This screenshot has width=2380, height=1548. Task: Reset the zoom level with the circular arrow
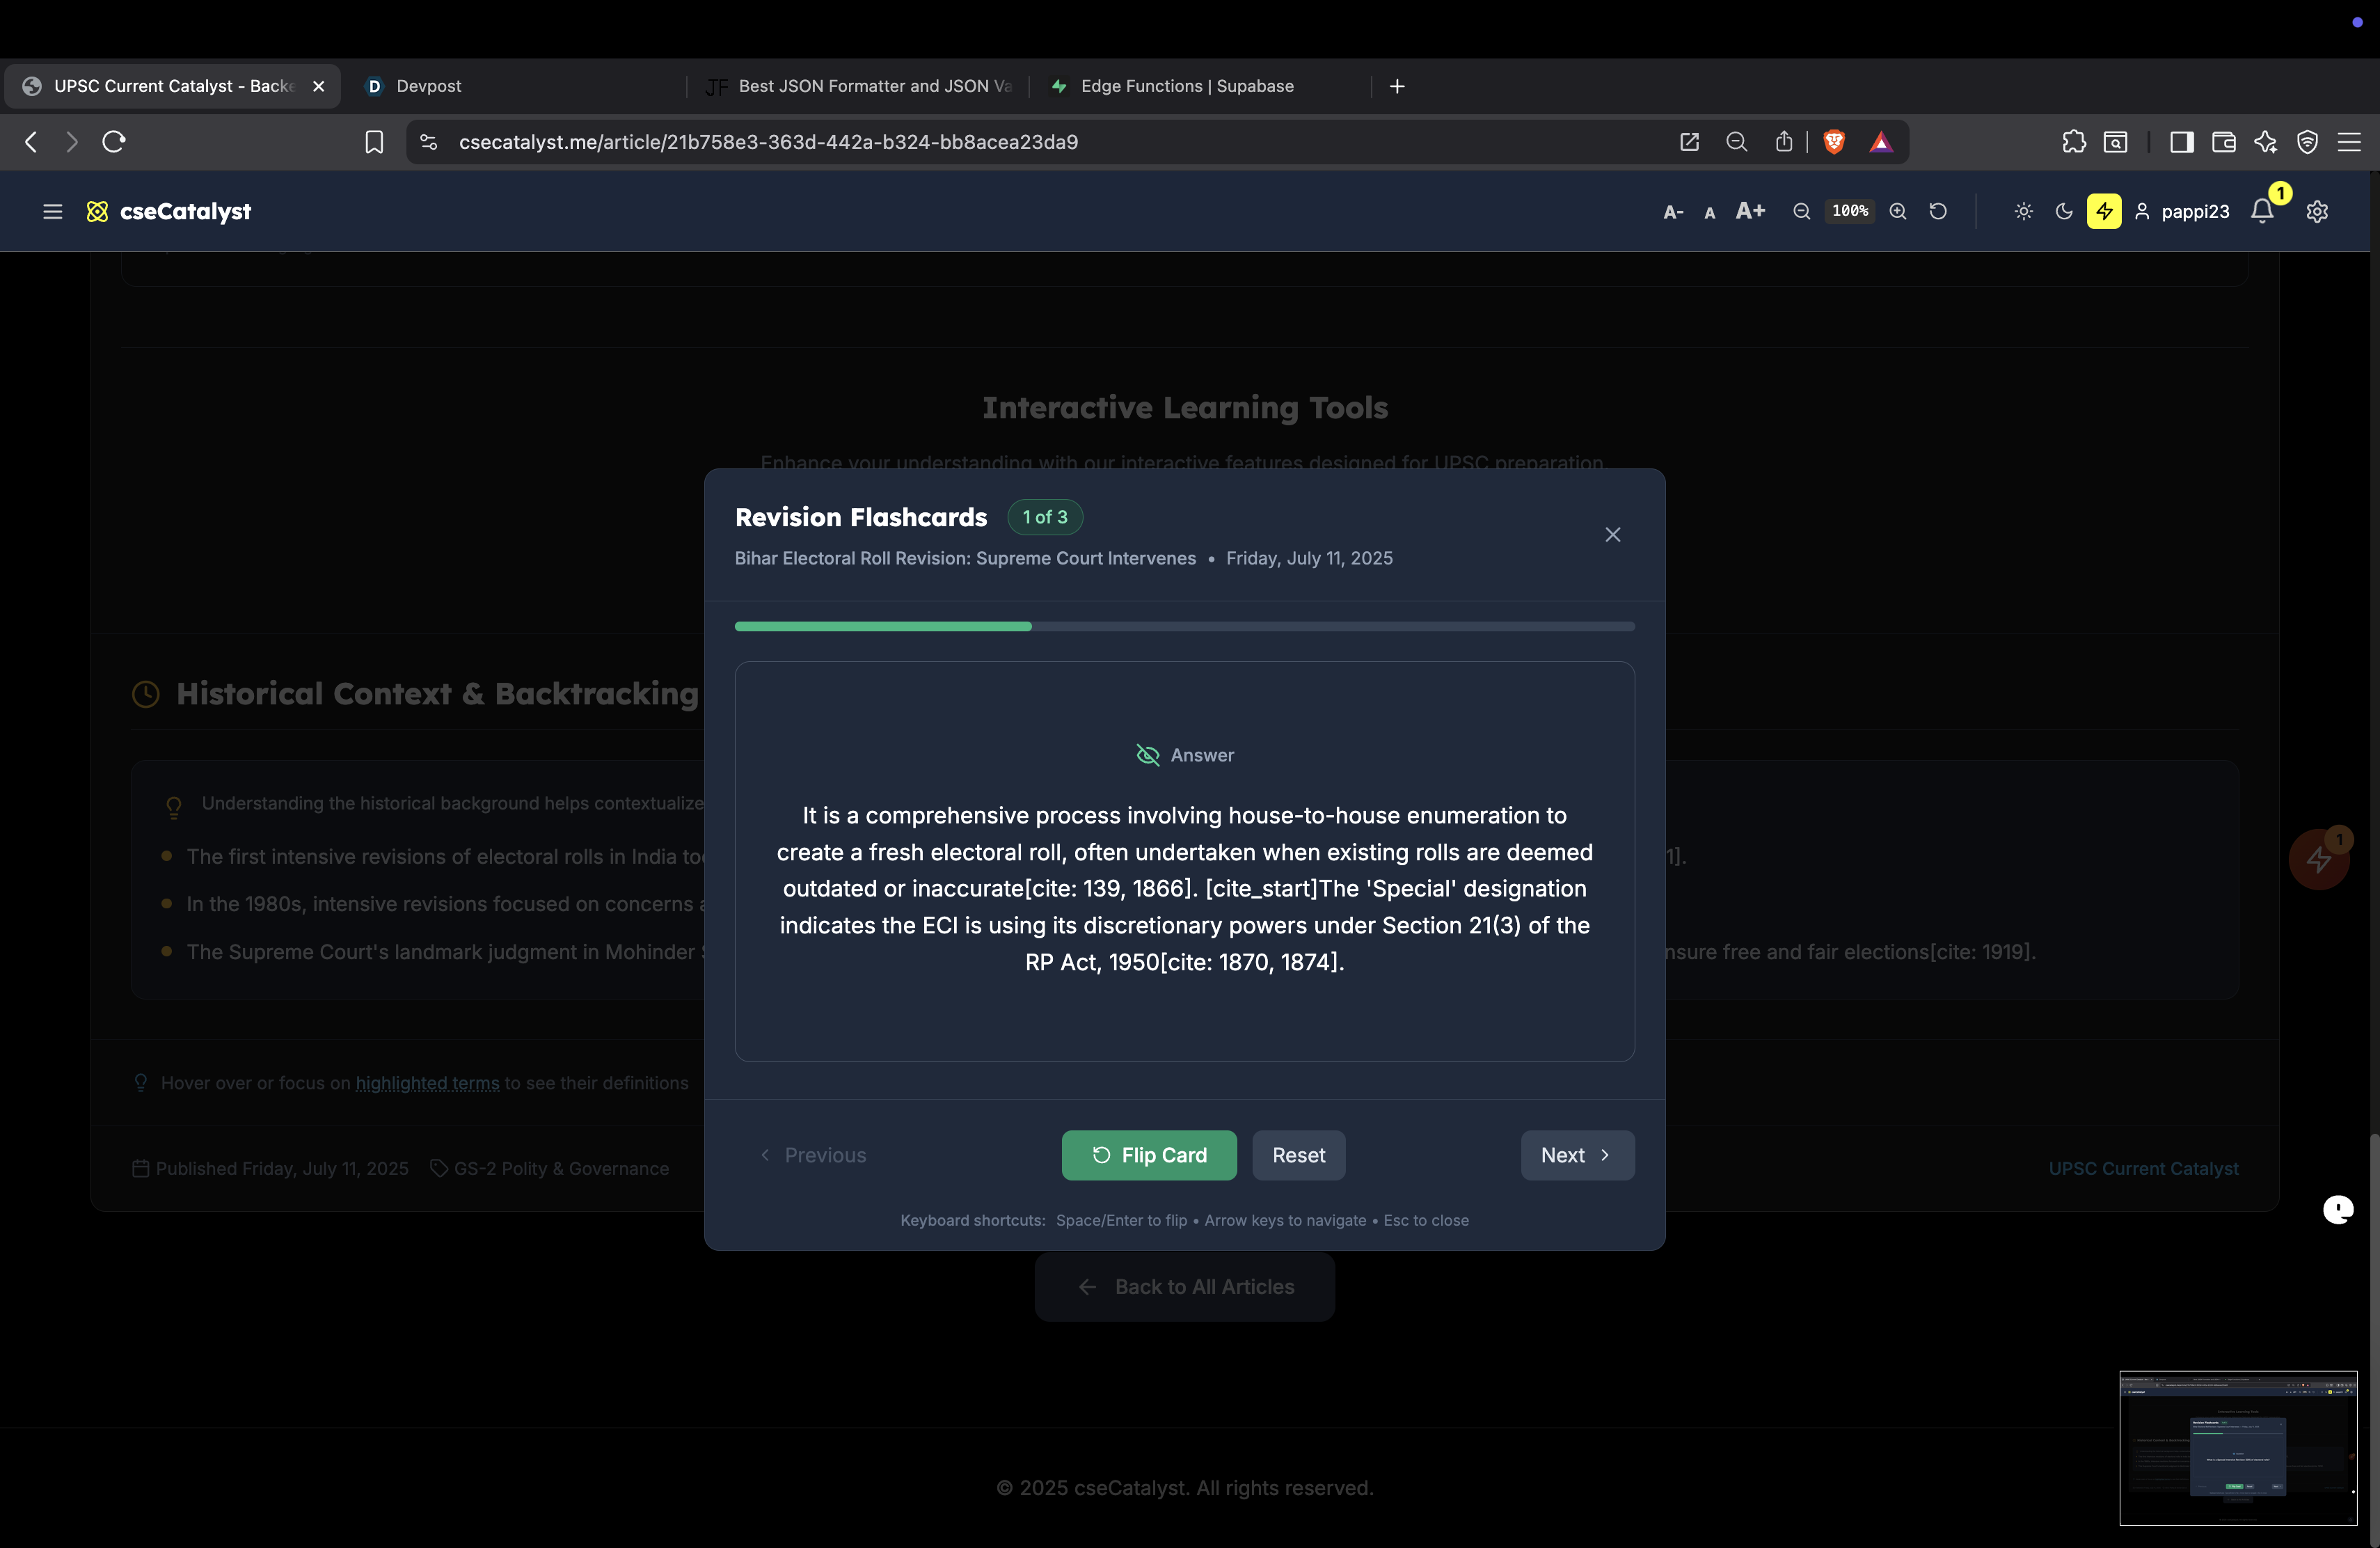1938,211
